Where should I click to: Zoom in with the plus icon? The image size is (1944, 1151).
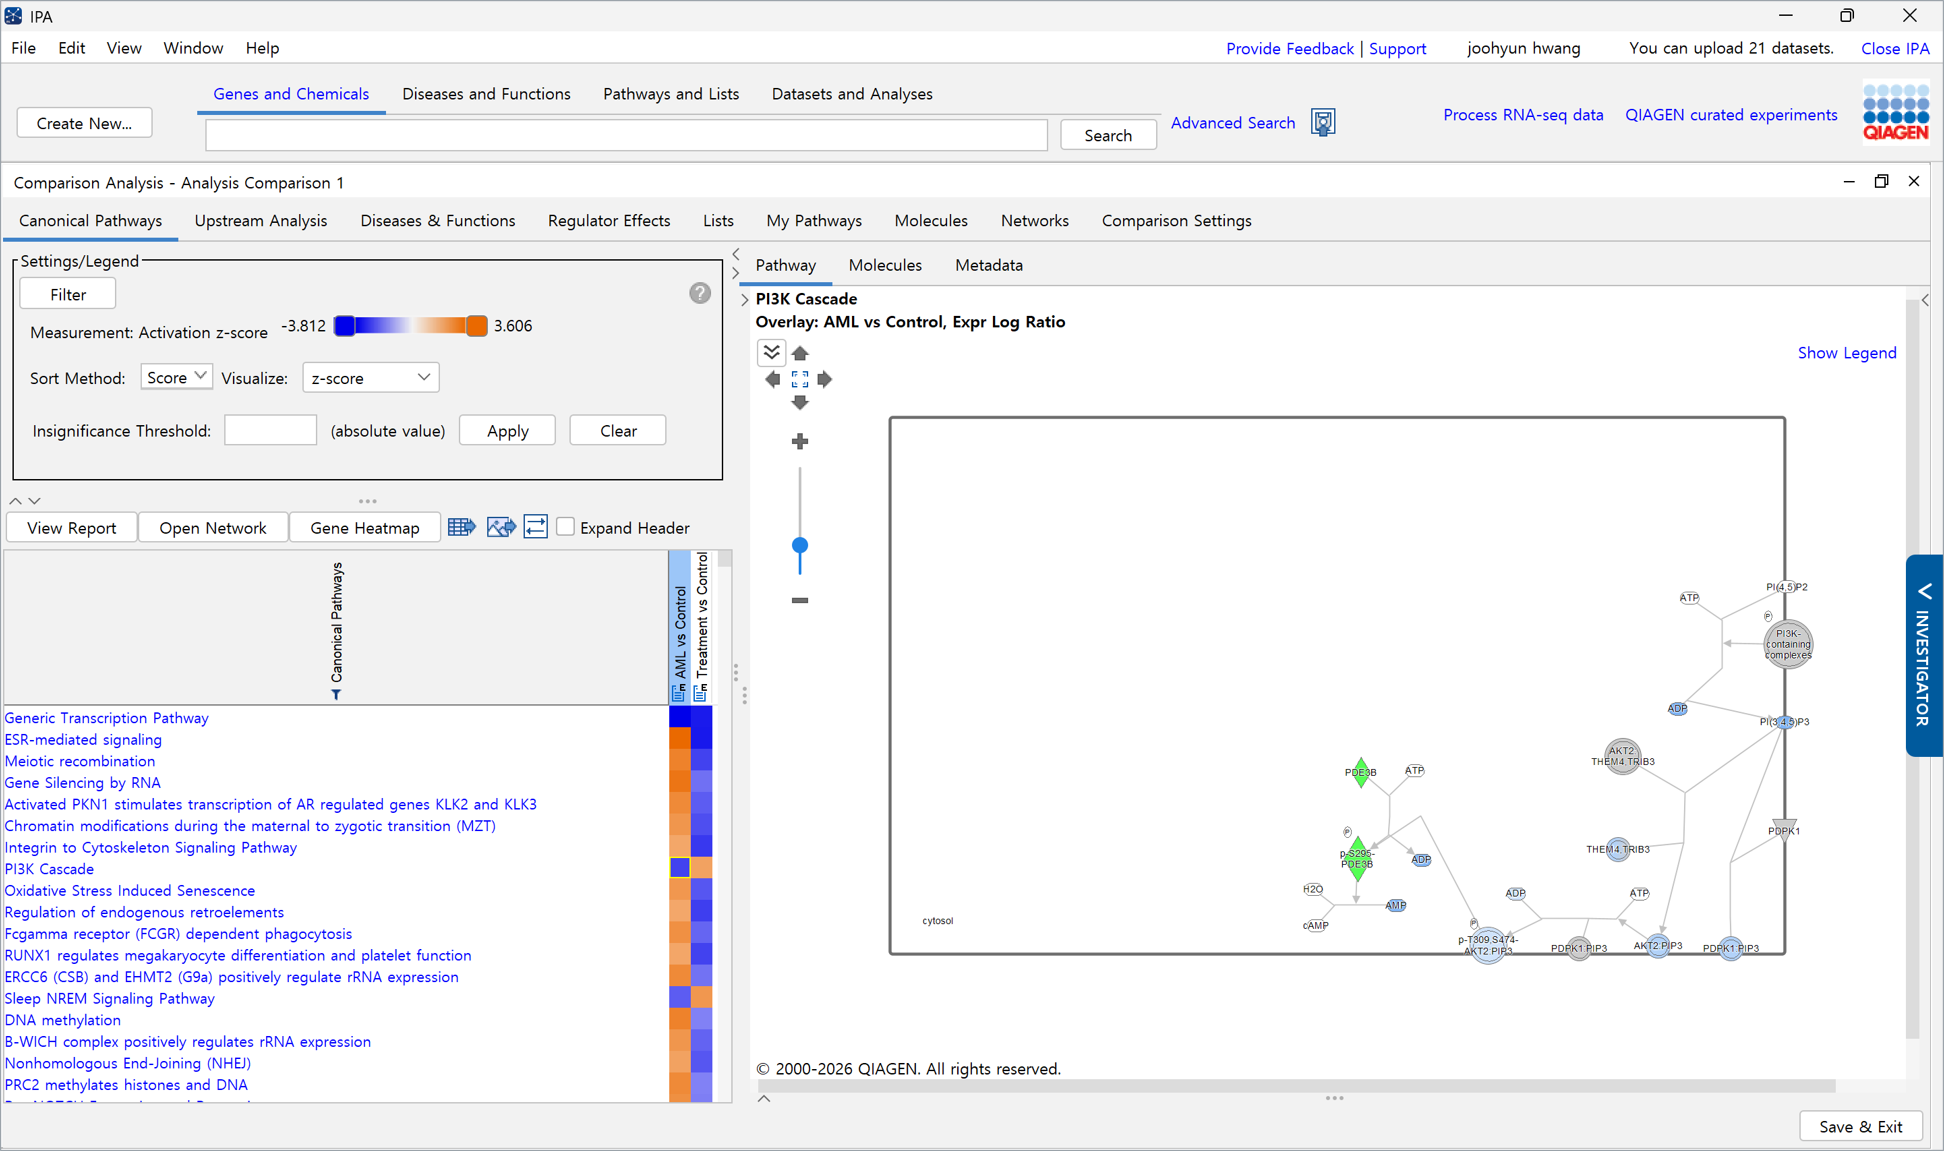pos(800,441)
